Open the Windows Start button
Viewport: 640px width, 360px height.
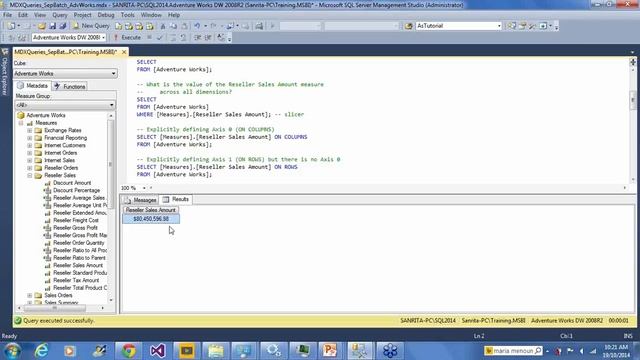click(12, 351)
